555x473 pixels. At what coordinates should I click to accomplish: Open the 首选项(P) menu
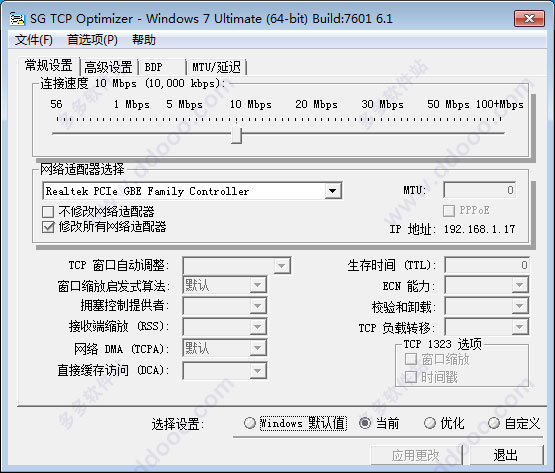click(x=92, y=40)
